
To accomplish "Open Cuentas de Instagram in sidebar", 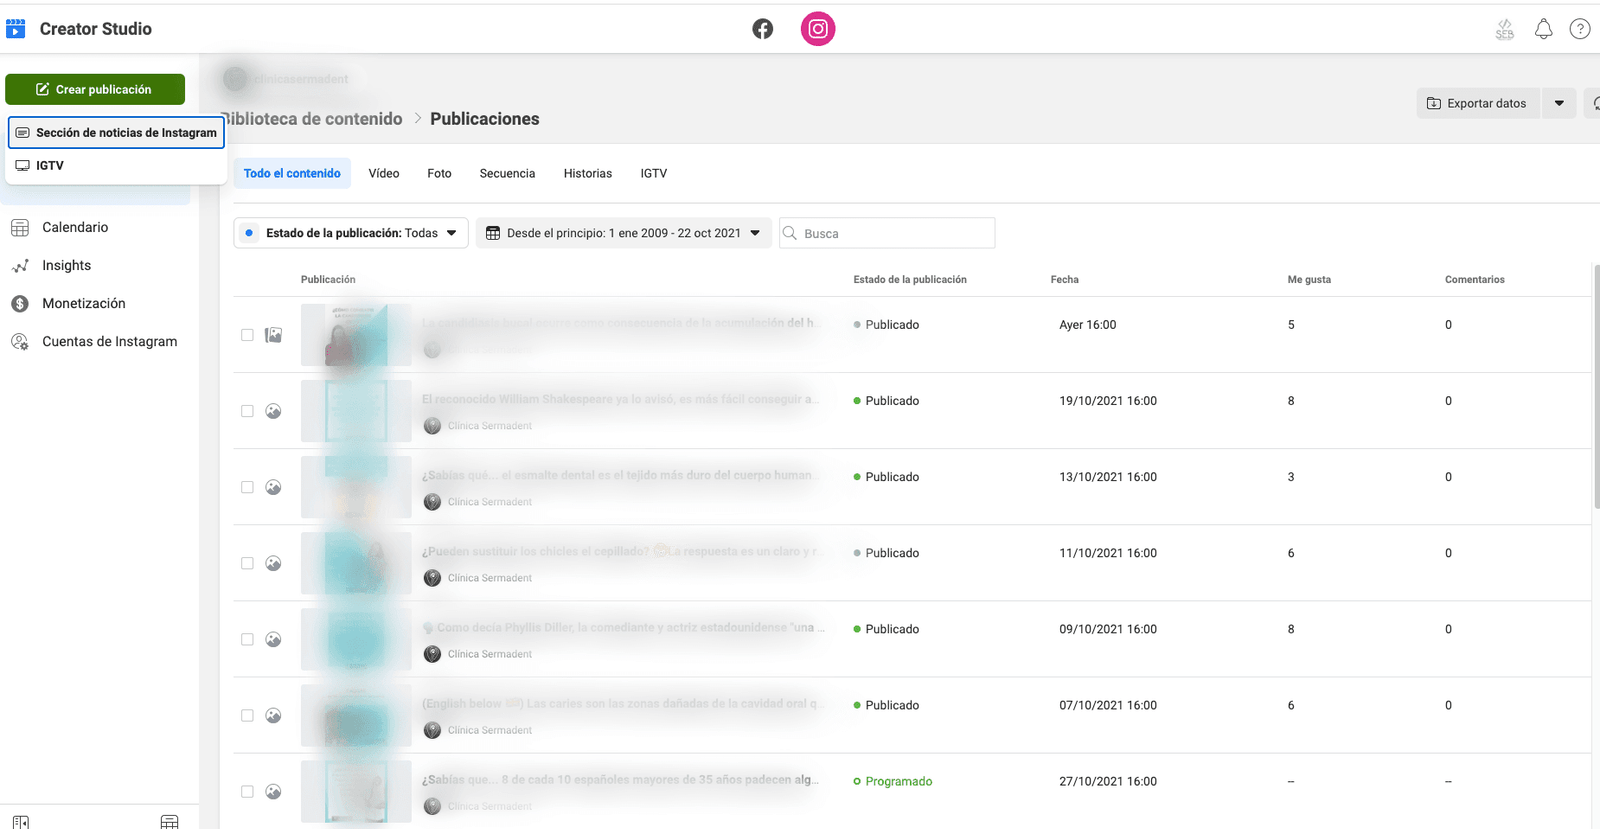I will 109,342.
